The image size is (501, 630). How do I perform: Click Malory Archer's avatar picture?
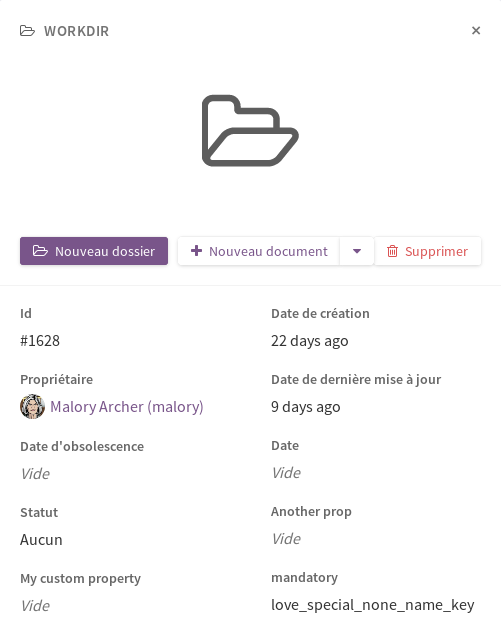tap(32, 407)
